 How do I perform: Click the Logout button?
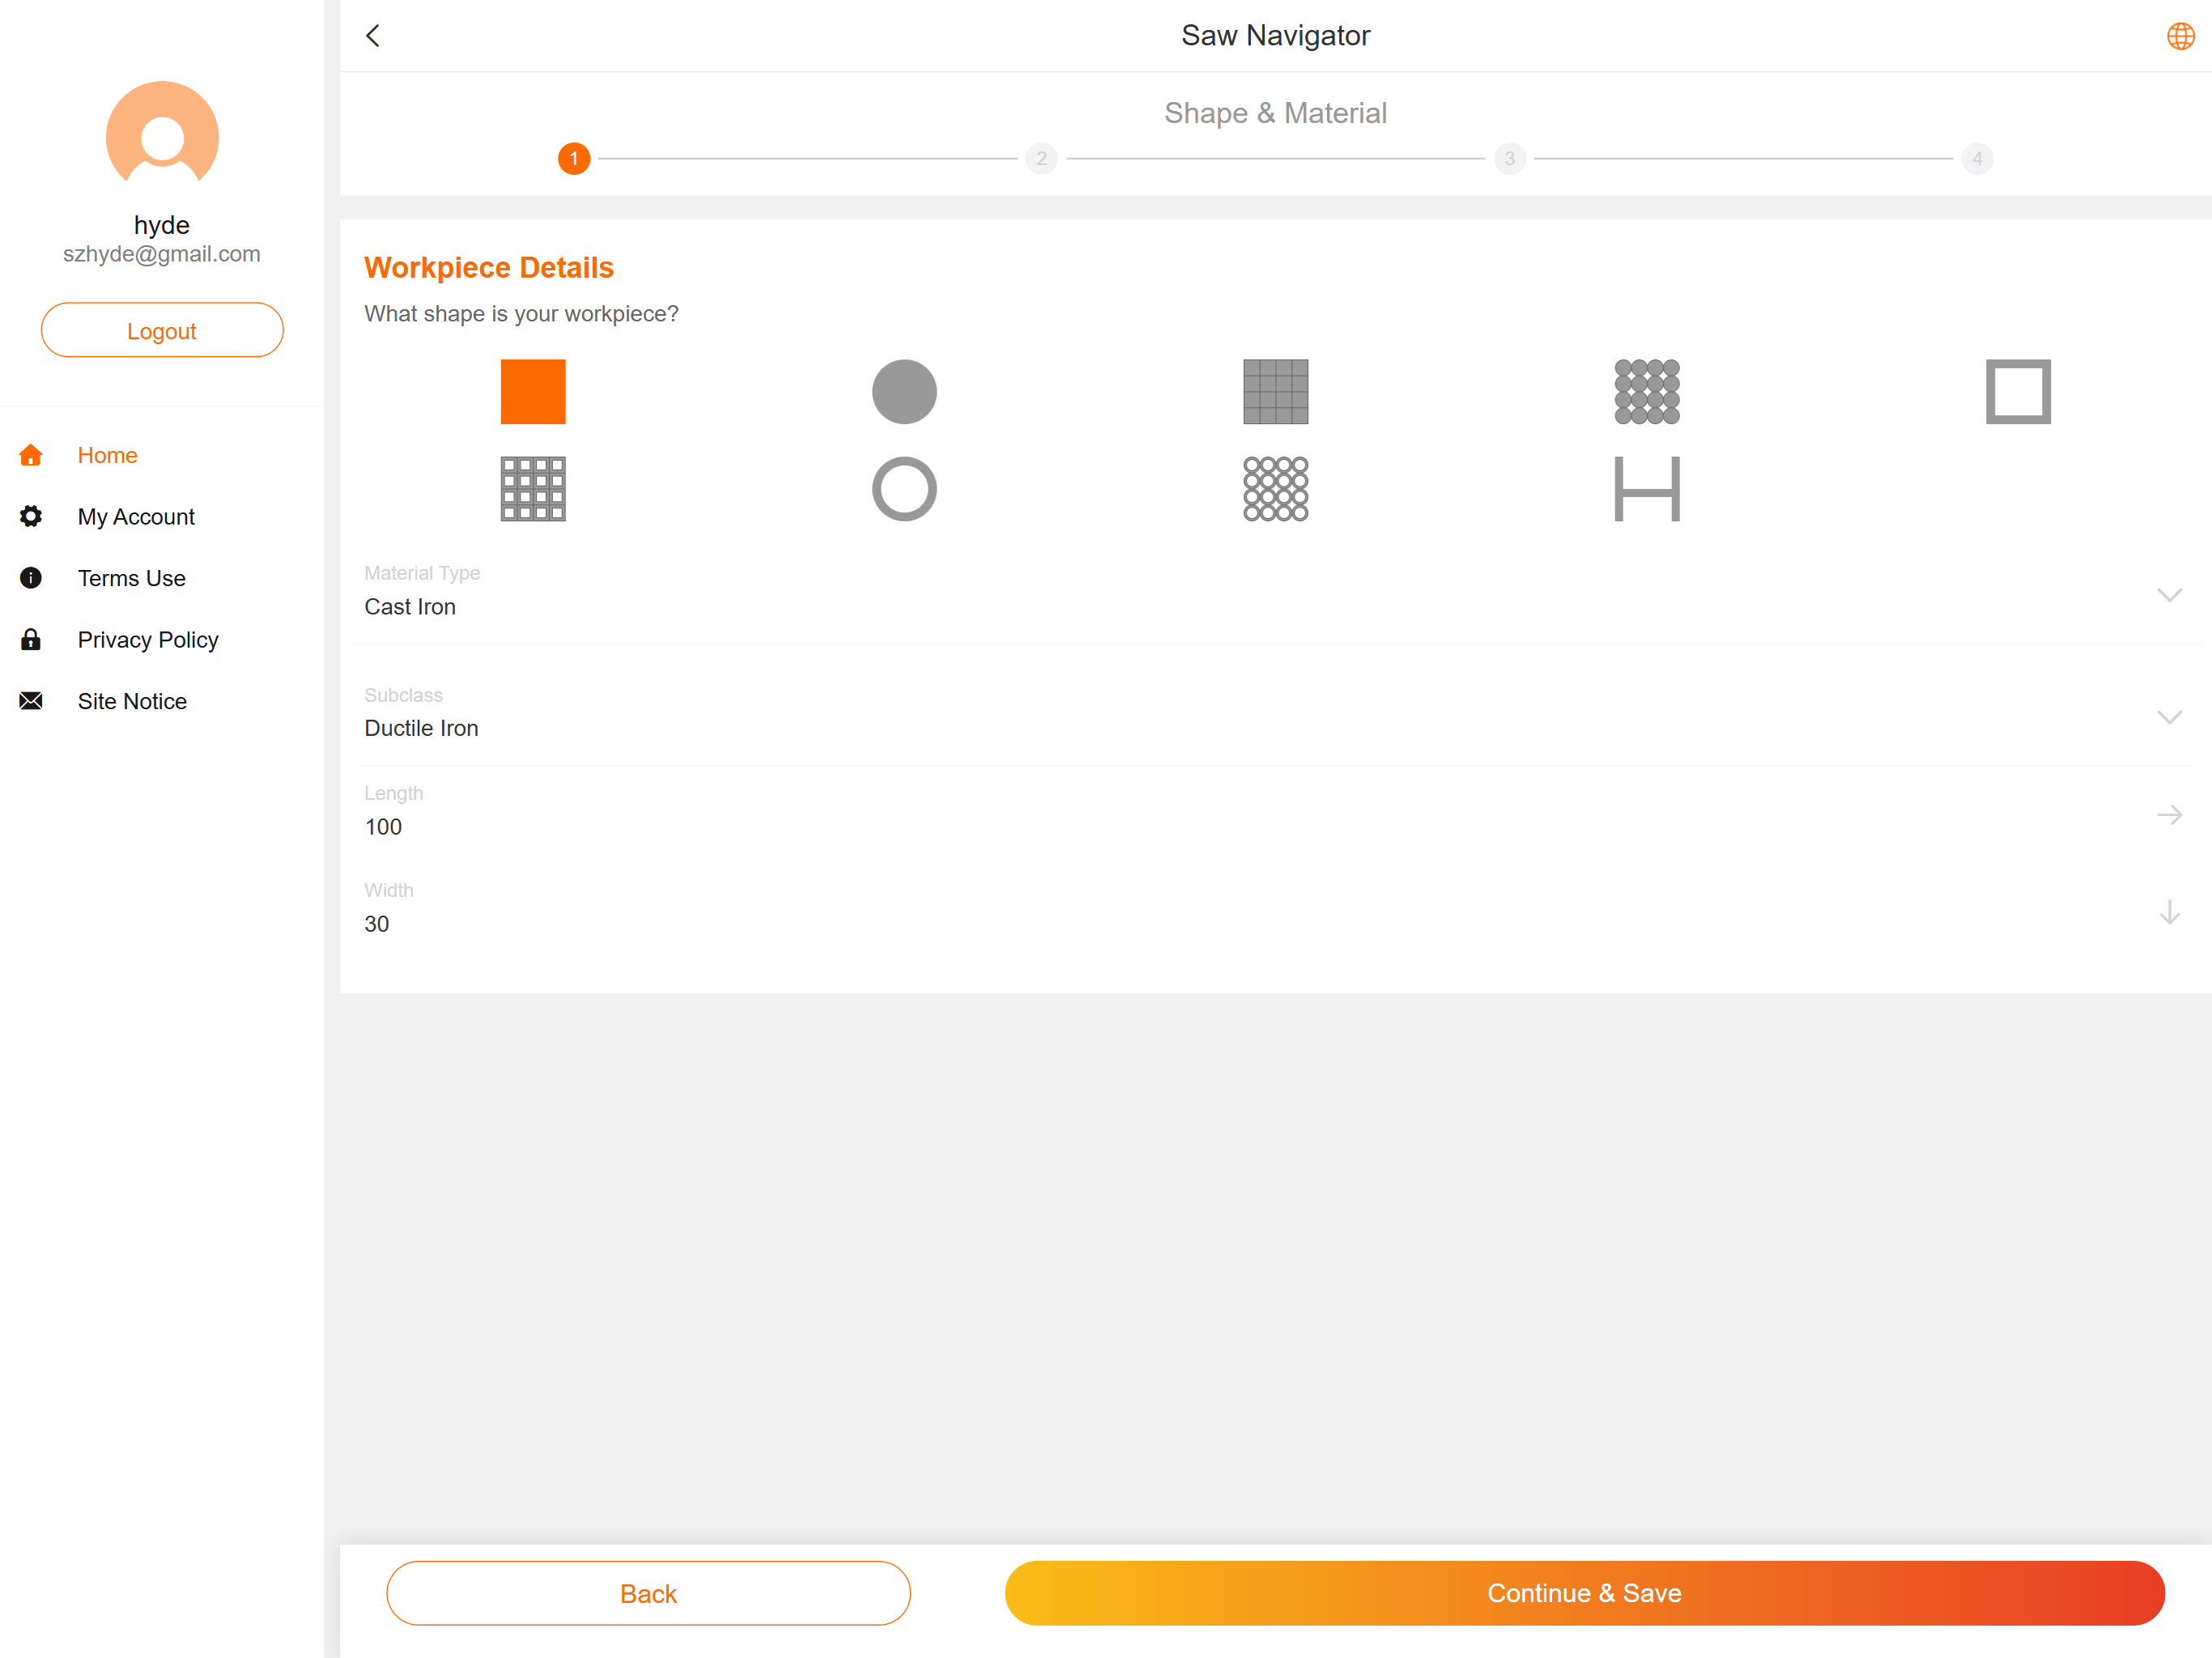(162, 330)
